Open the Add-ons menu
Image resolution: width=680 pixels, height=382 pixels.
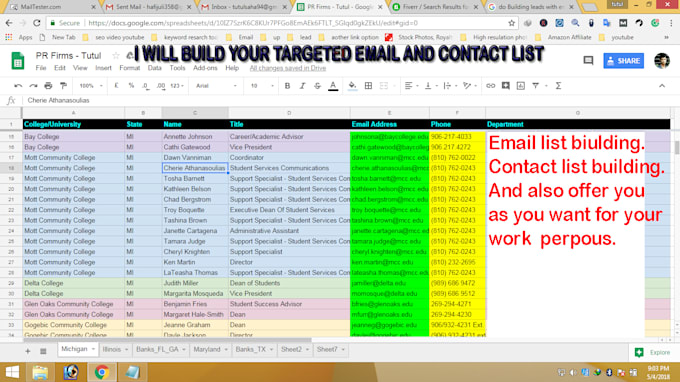[x=205, y=68]
